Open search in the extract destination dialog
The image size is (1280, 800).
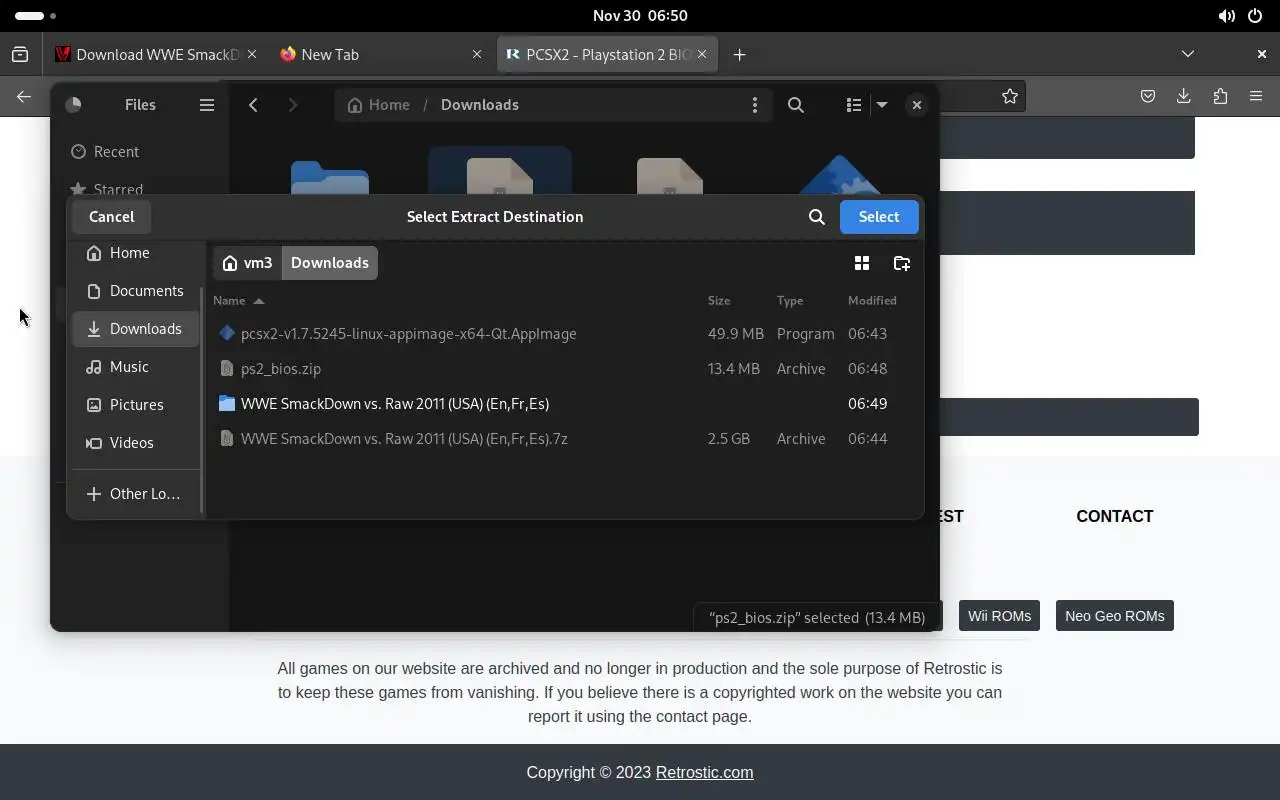[x=817, y=216]
